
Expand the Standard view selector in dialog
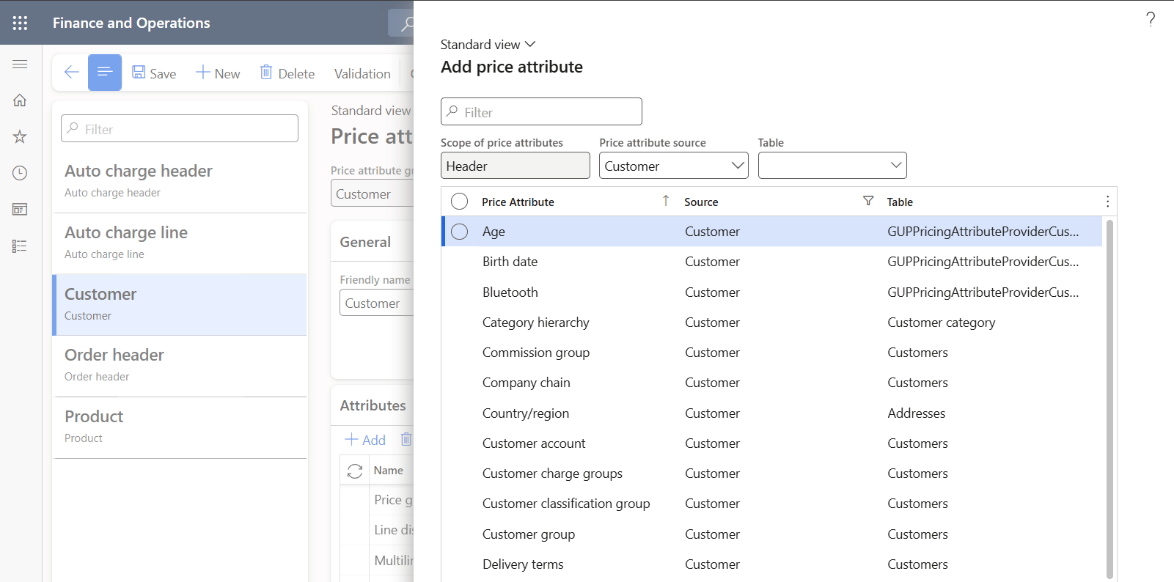488,44
